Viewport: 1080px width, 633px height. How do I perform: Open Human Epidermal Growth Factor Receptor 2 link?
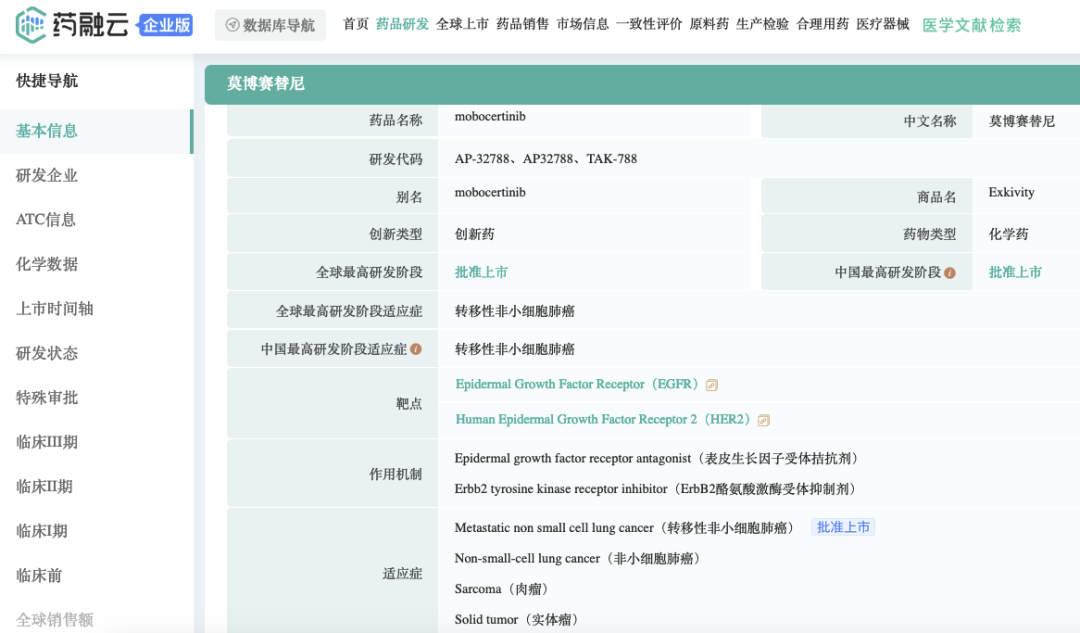coord(603,419)
